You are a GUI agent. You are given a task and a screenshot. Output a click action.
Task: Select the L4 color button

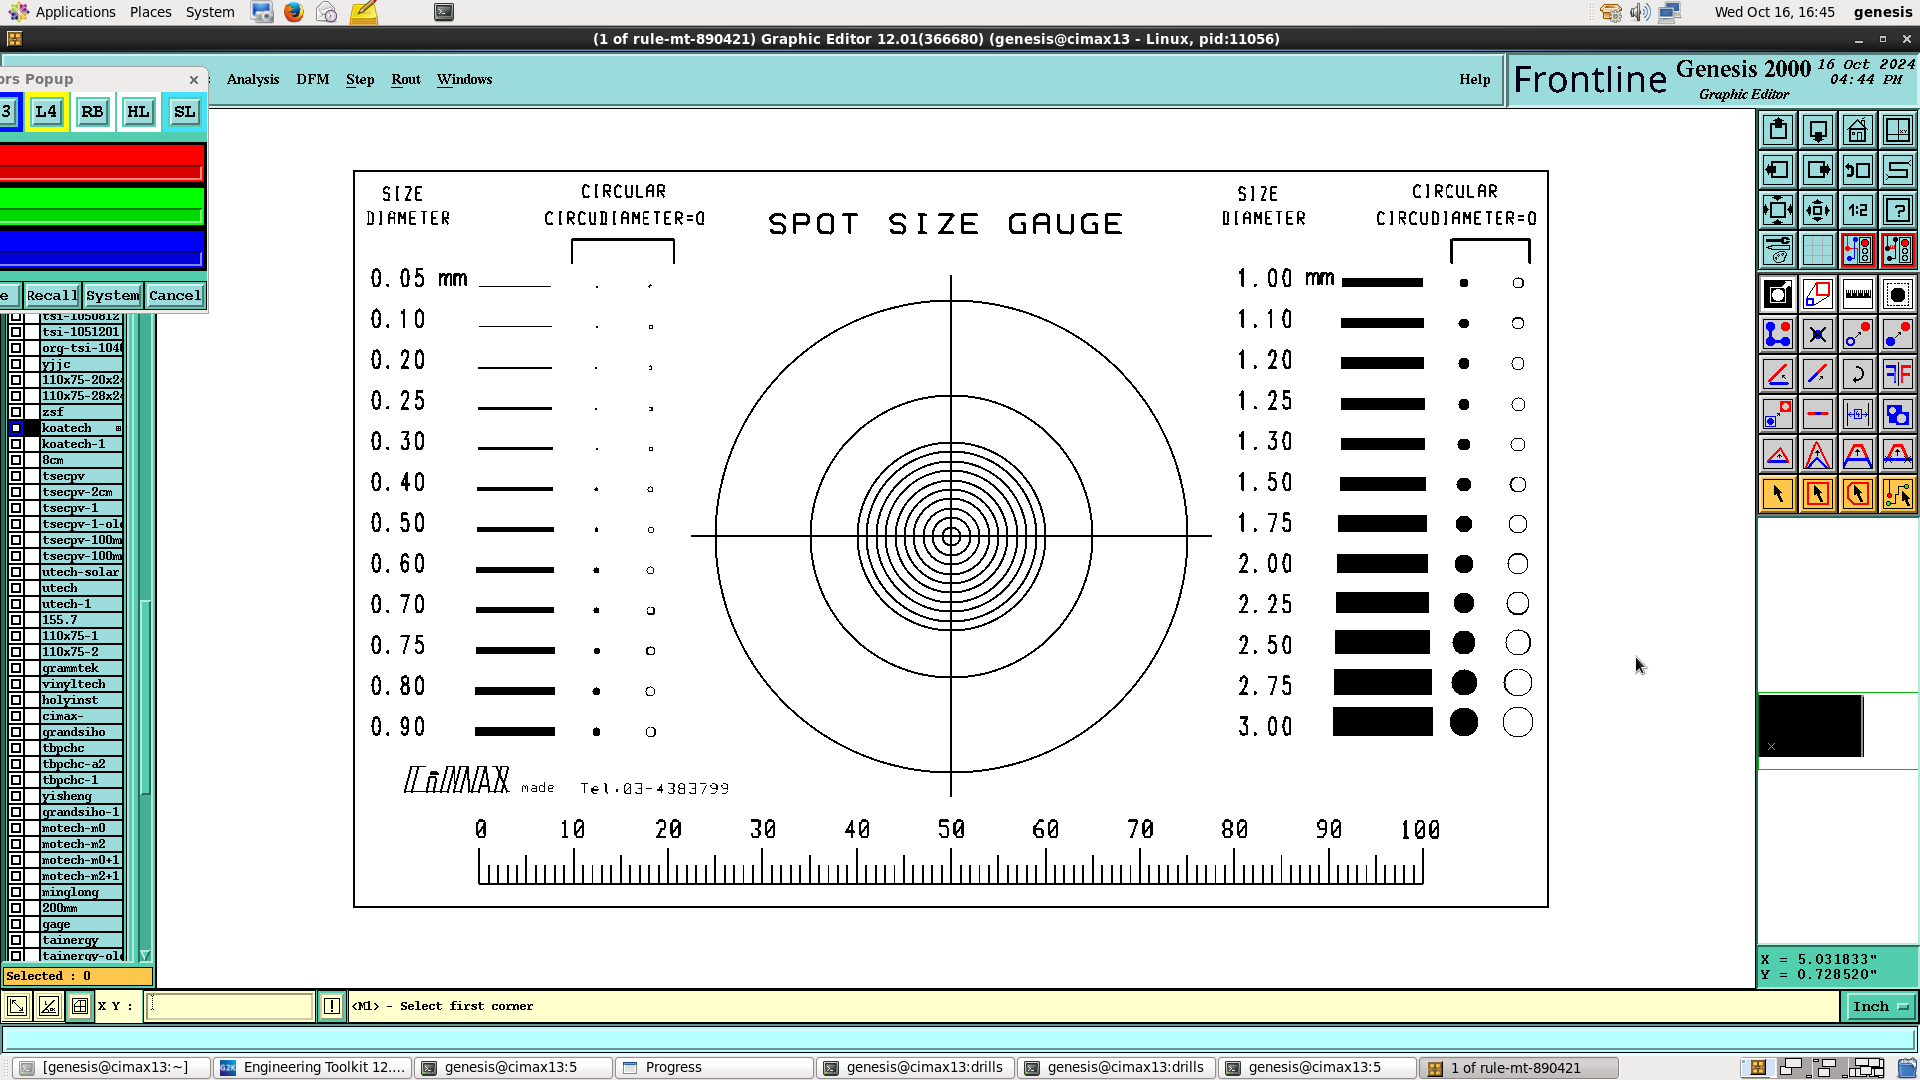click(46, 112)
